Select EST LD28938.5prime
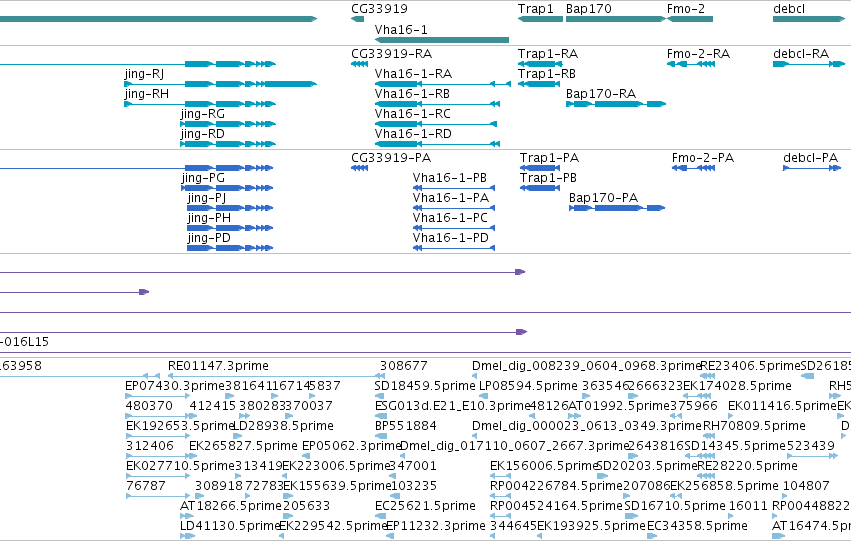Screen dimensions: 851x541 283,426
